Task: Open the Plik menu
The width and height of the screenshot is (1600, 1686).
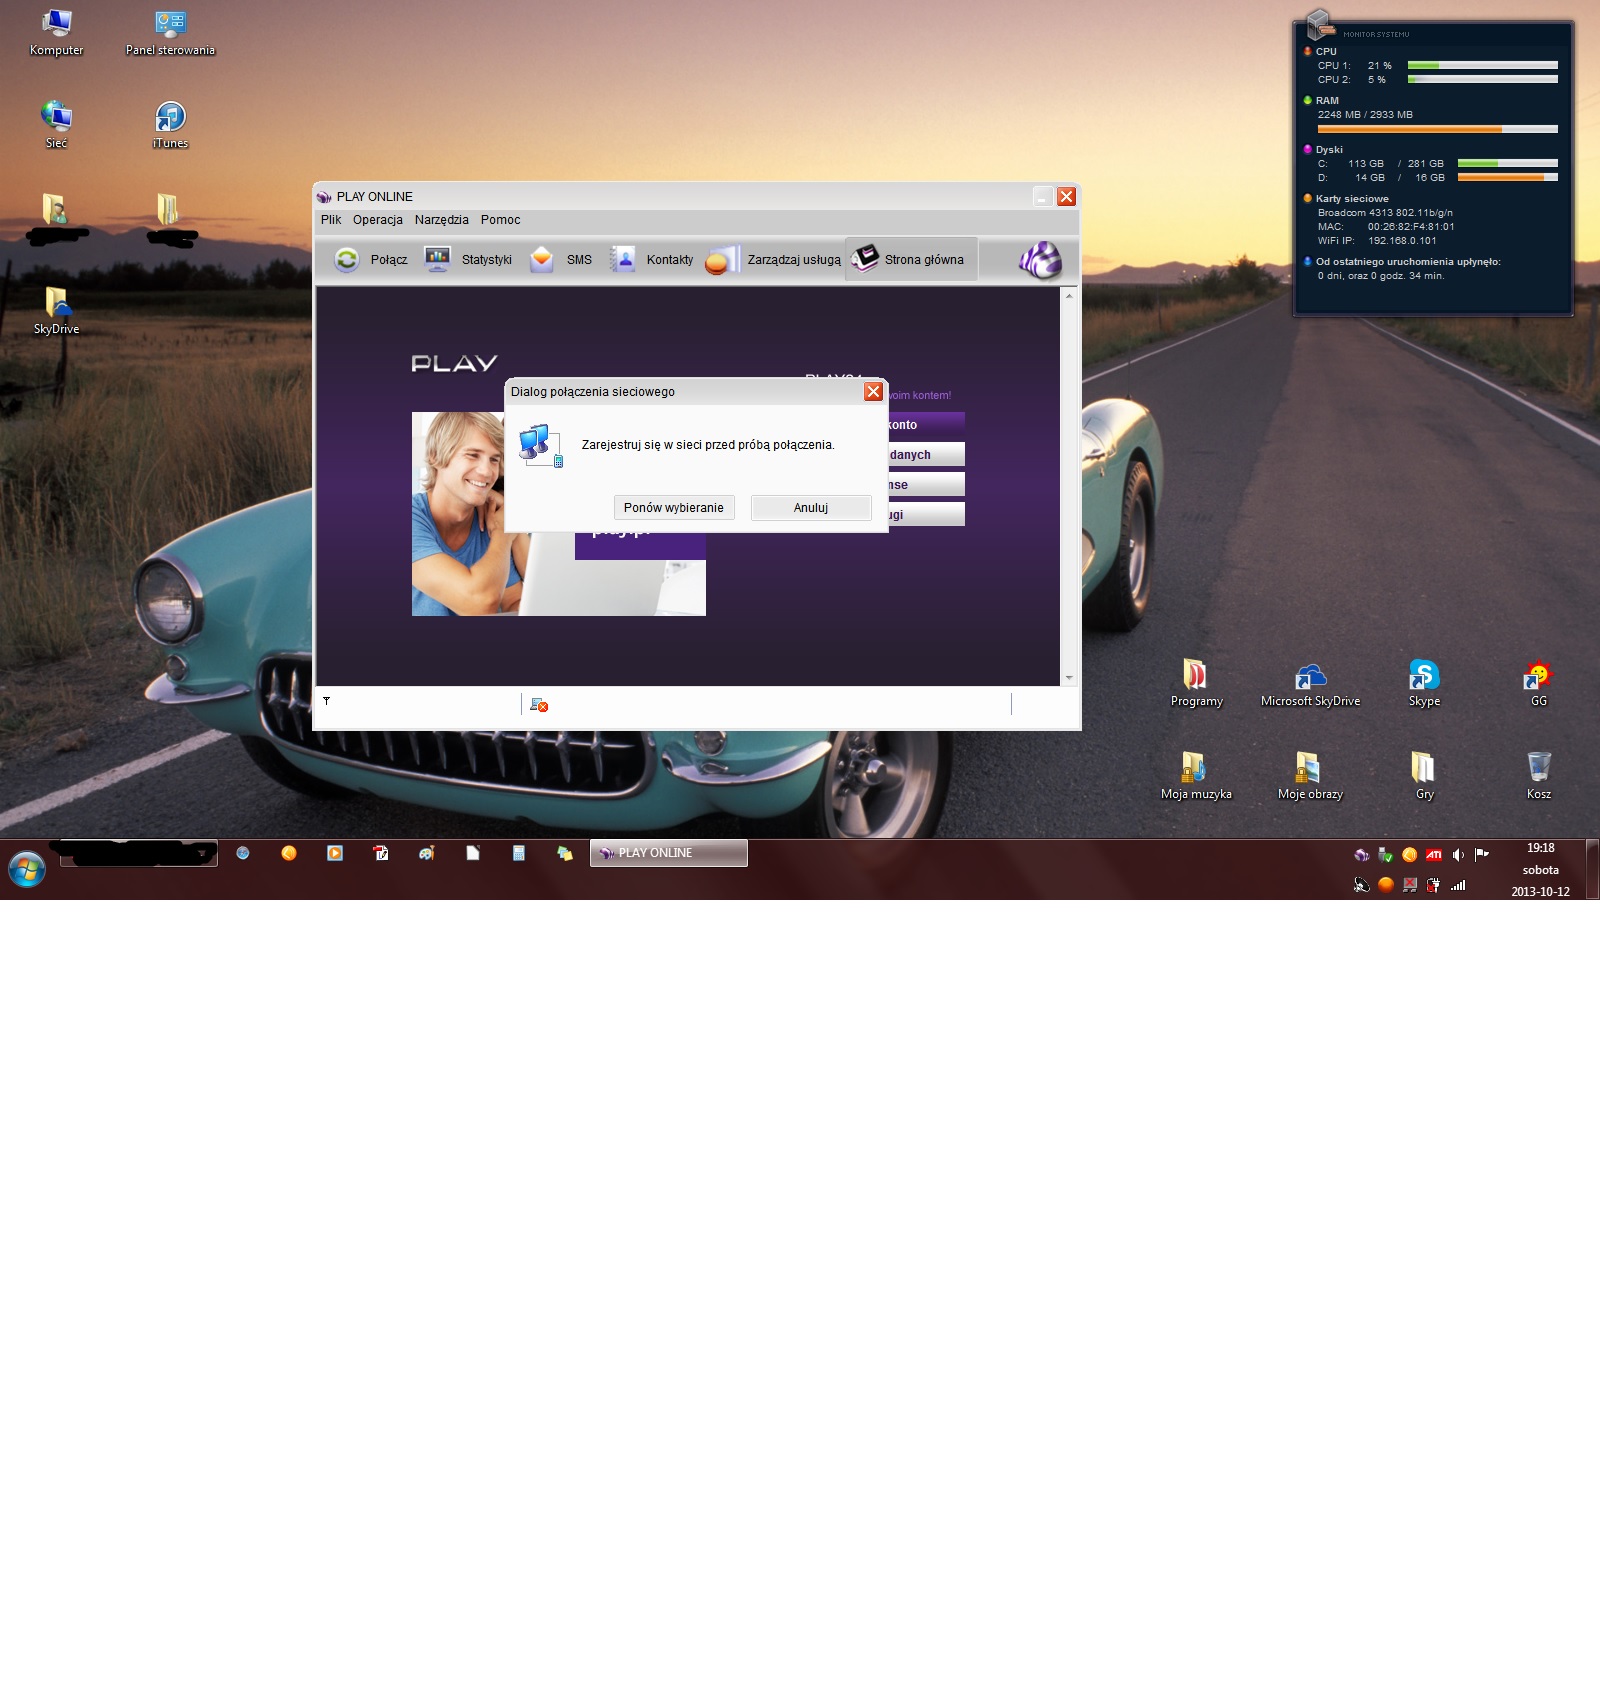Action: 331,220
